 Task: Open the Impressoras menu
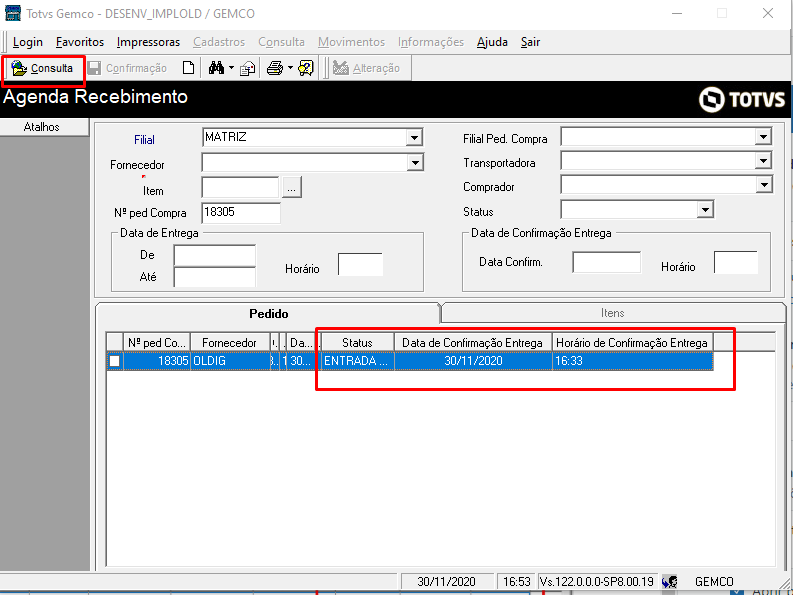pos(148,42)
